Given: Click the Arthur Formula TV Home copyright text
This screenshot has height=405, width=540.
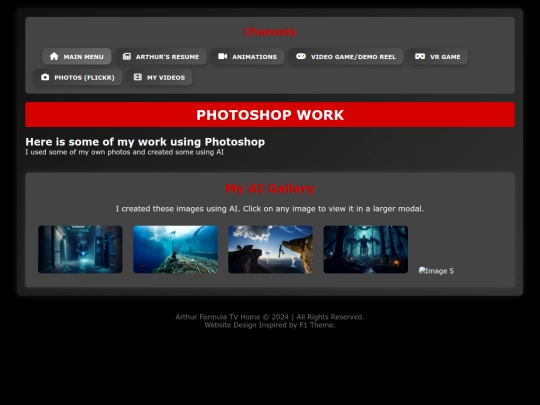Looking at the screenshot, I should [270, 317].
